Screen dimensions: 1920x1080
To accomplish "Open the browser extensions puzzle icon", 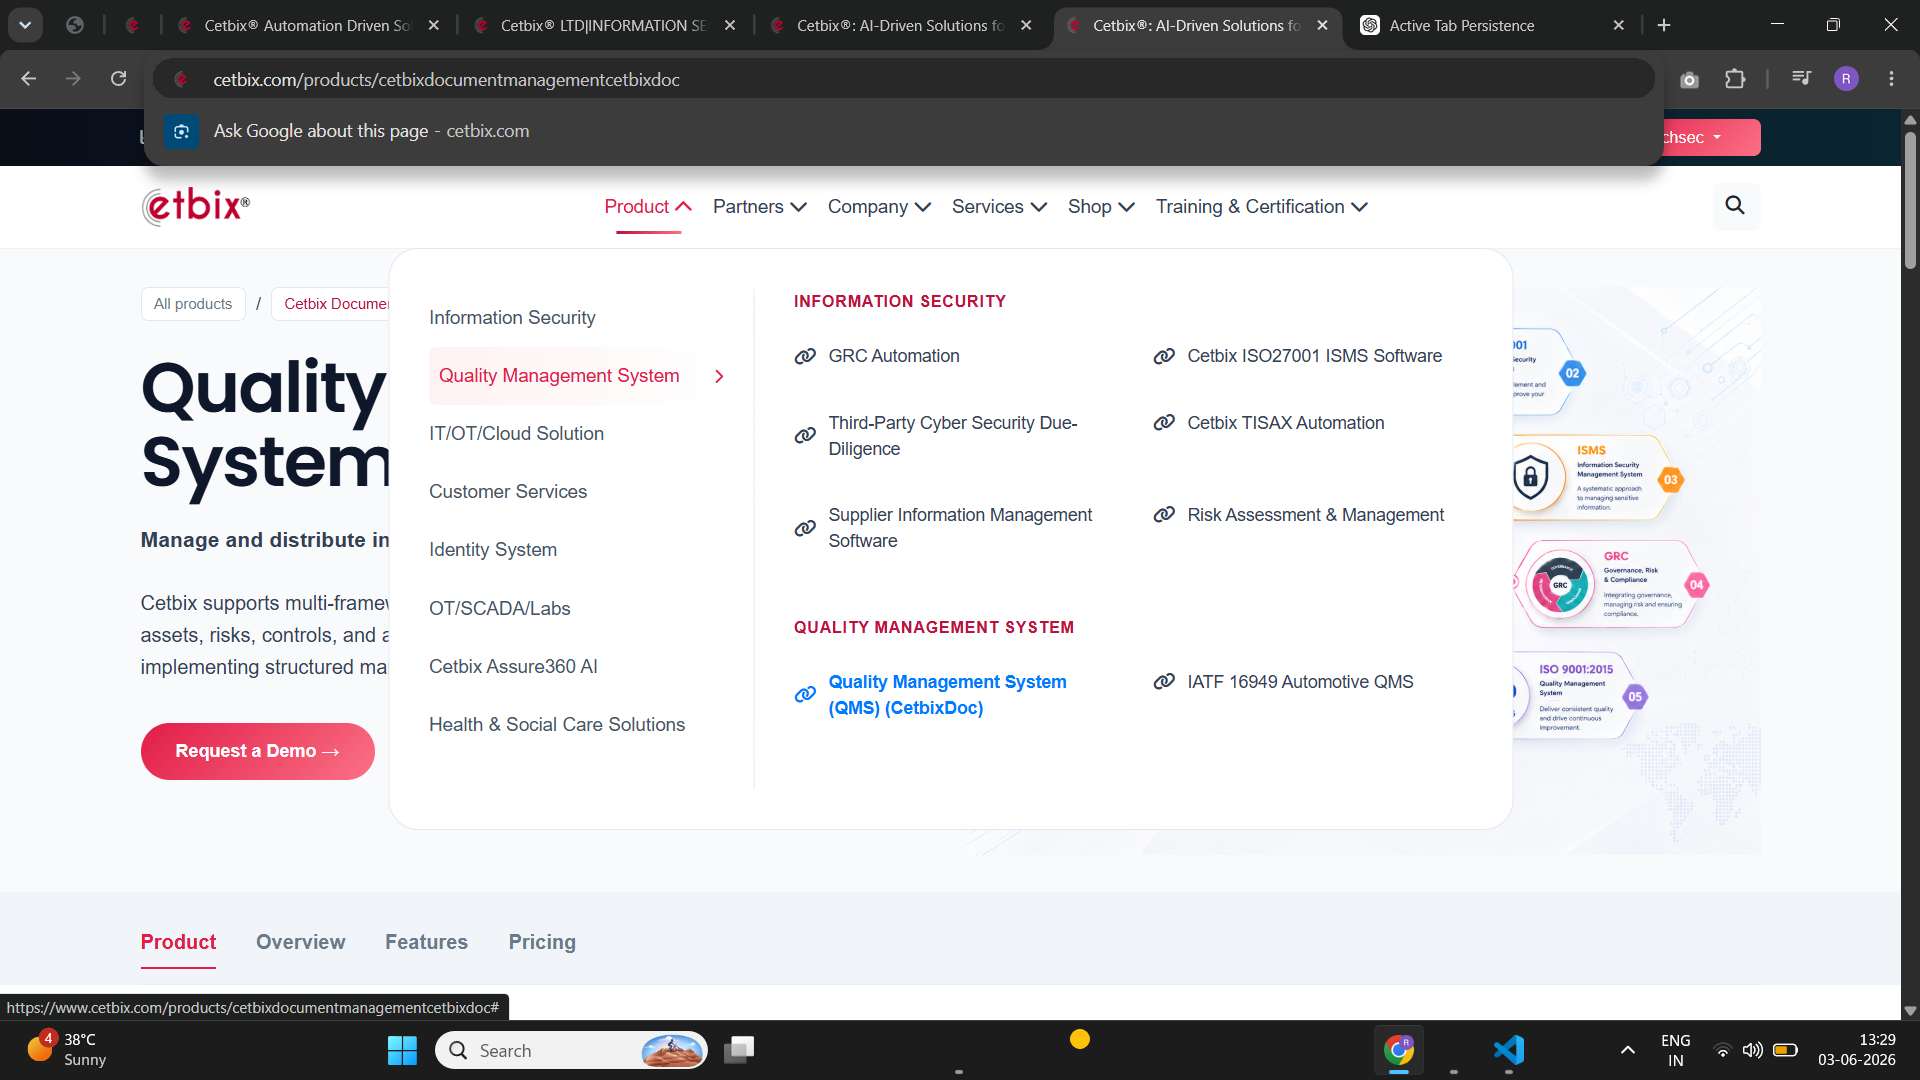I will click(x=1735, y=79).
